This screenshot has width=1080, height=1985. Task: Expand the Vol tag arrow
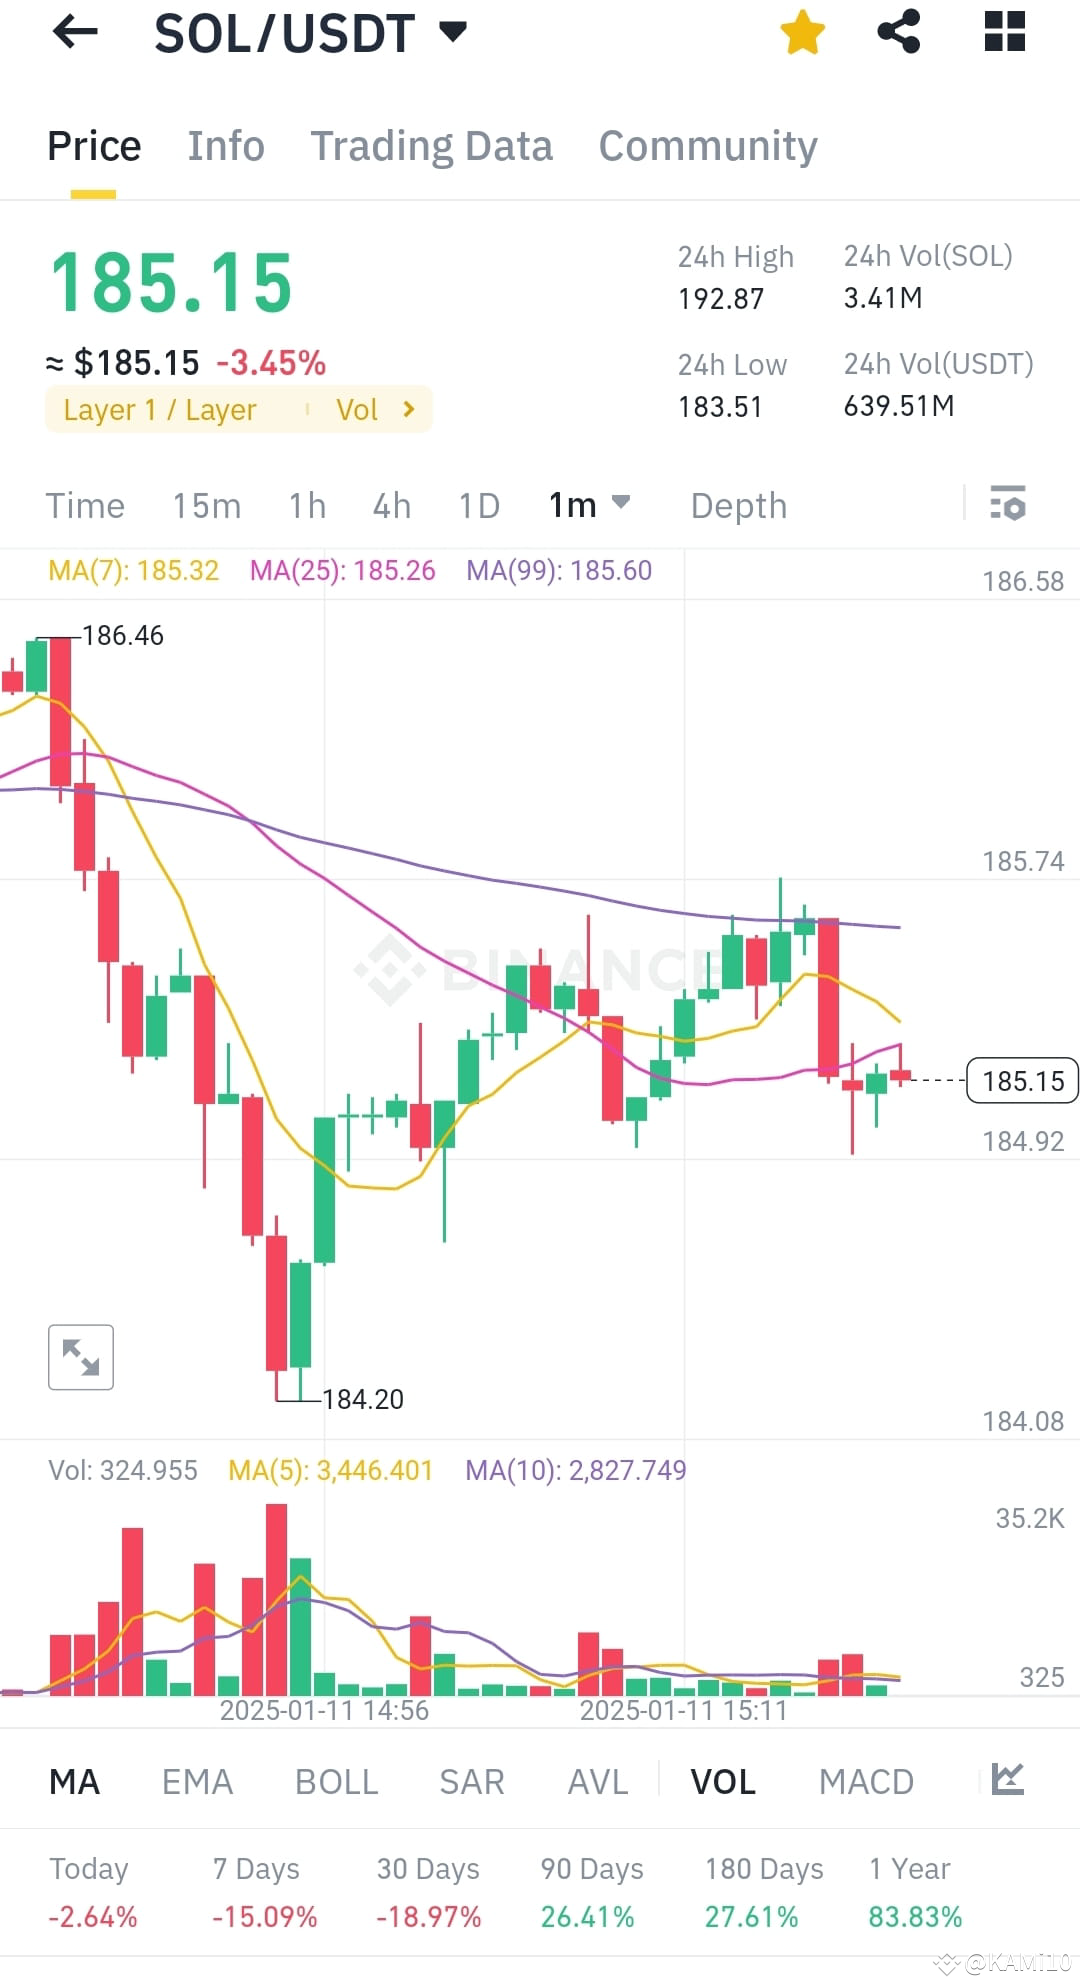coord(406,409)
